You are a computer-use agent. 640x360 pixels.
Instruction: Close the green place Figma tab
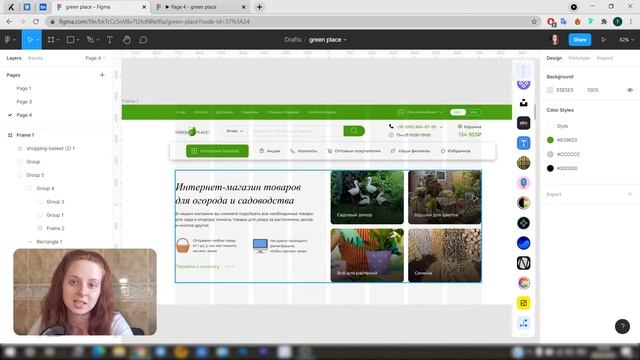[144, 7]
